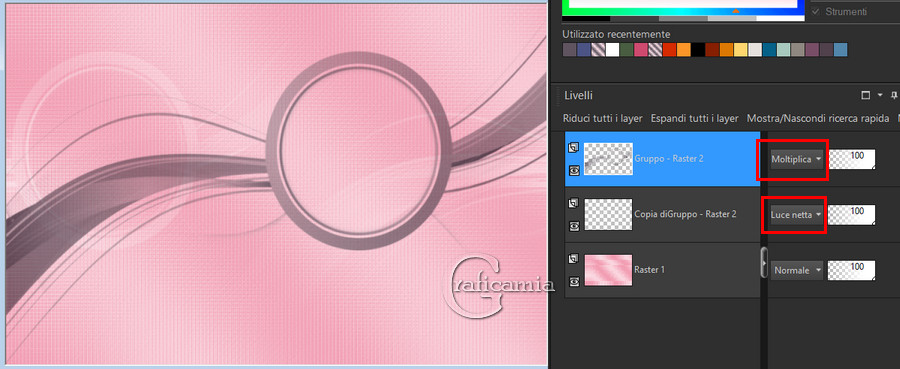Viewport: 900px width, 369px height.
Task: Toggle visibility of Copia diGruppo - Raster 2 layer
Action: click(574, 226)
